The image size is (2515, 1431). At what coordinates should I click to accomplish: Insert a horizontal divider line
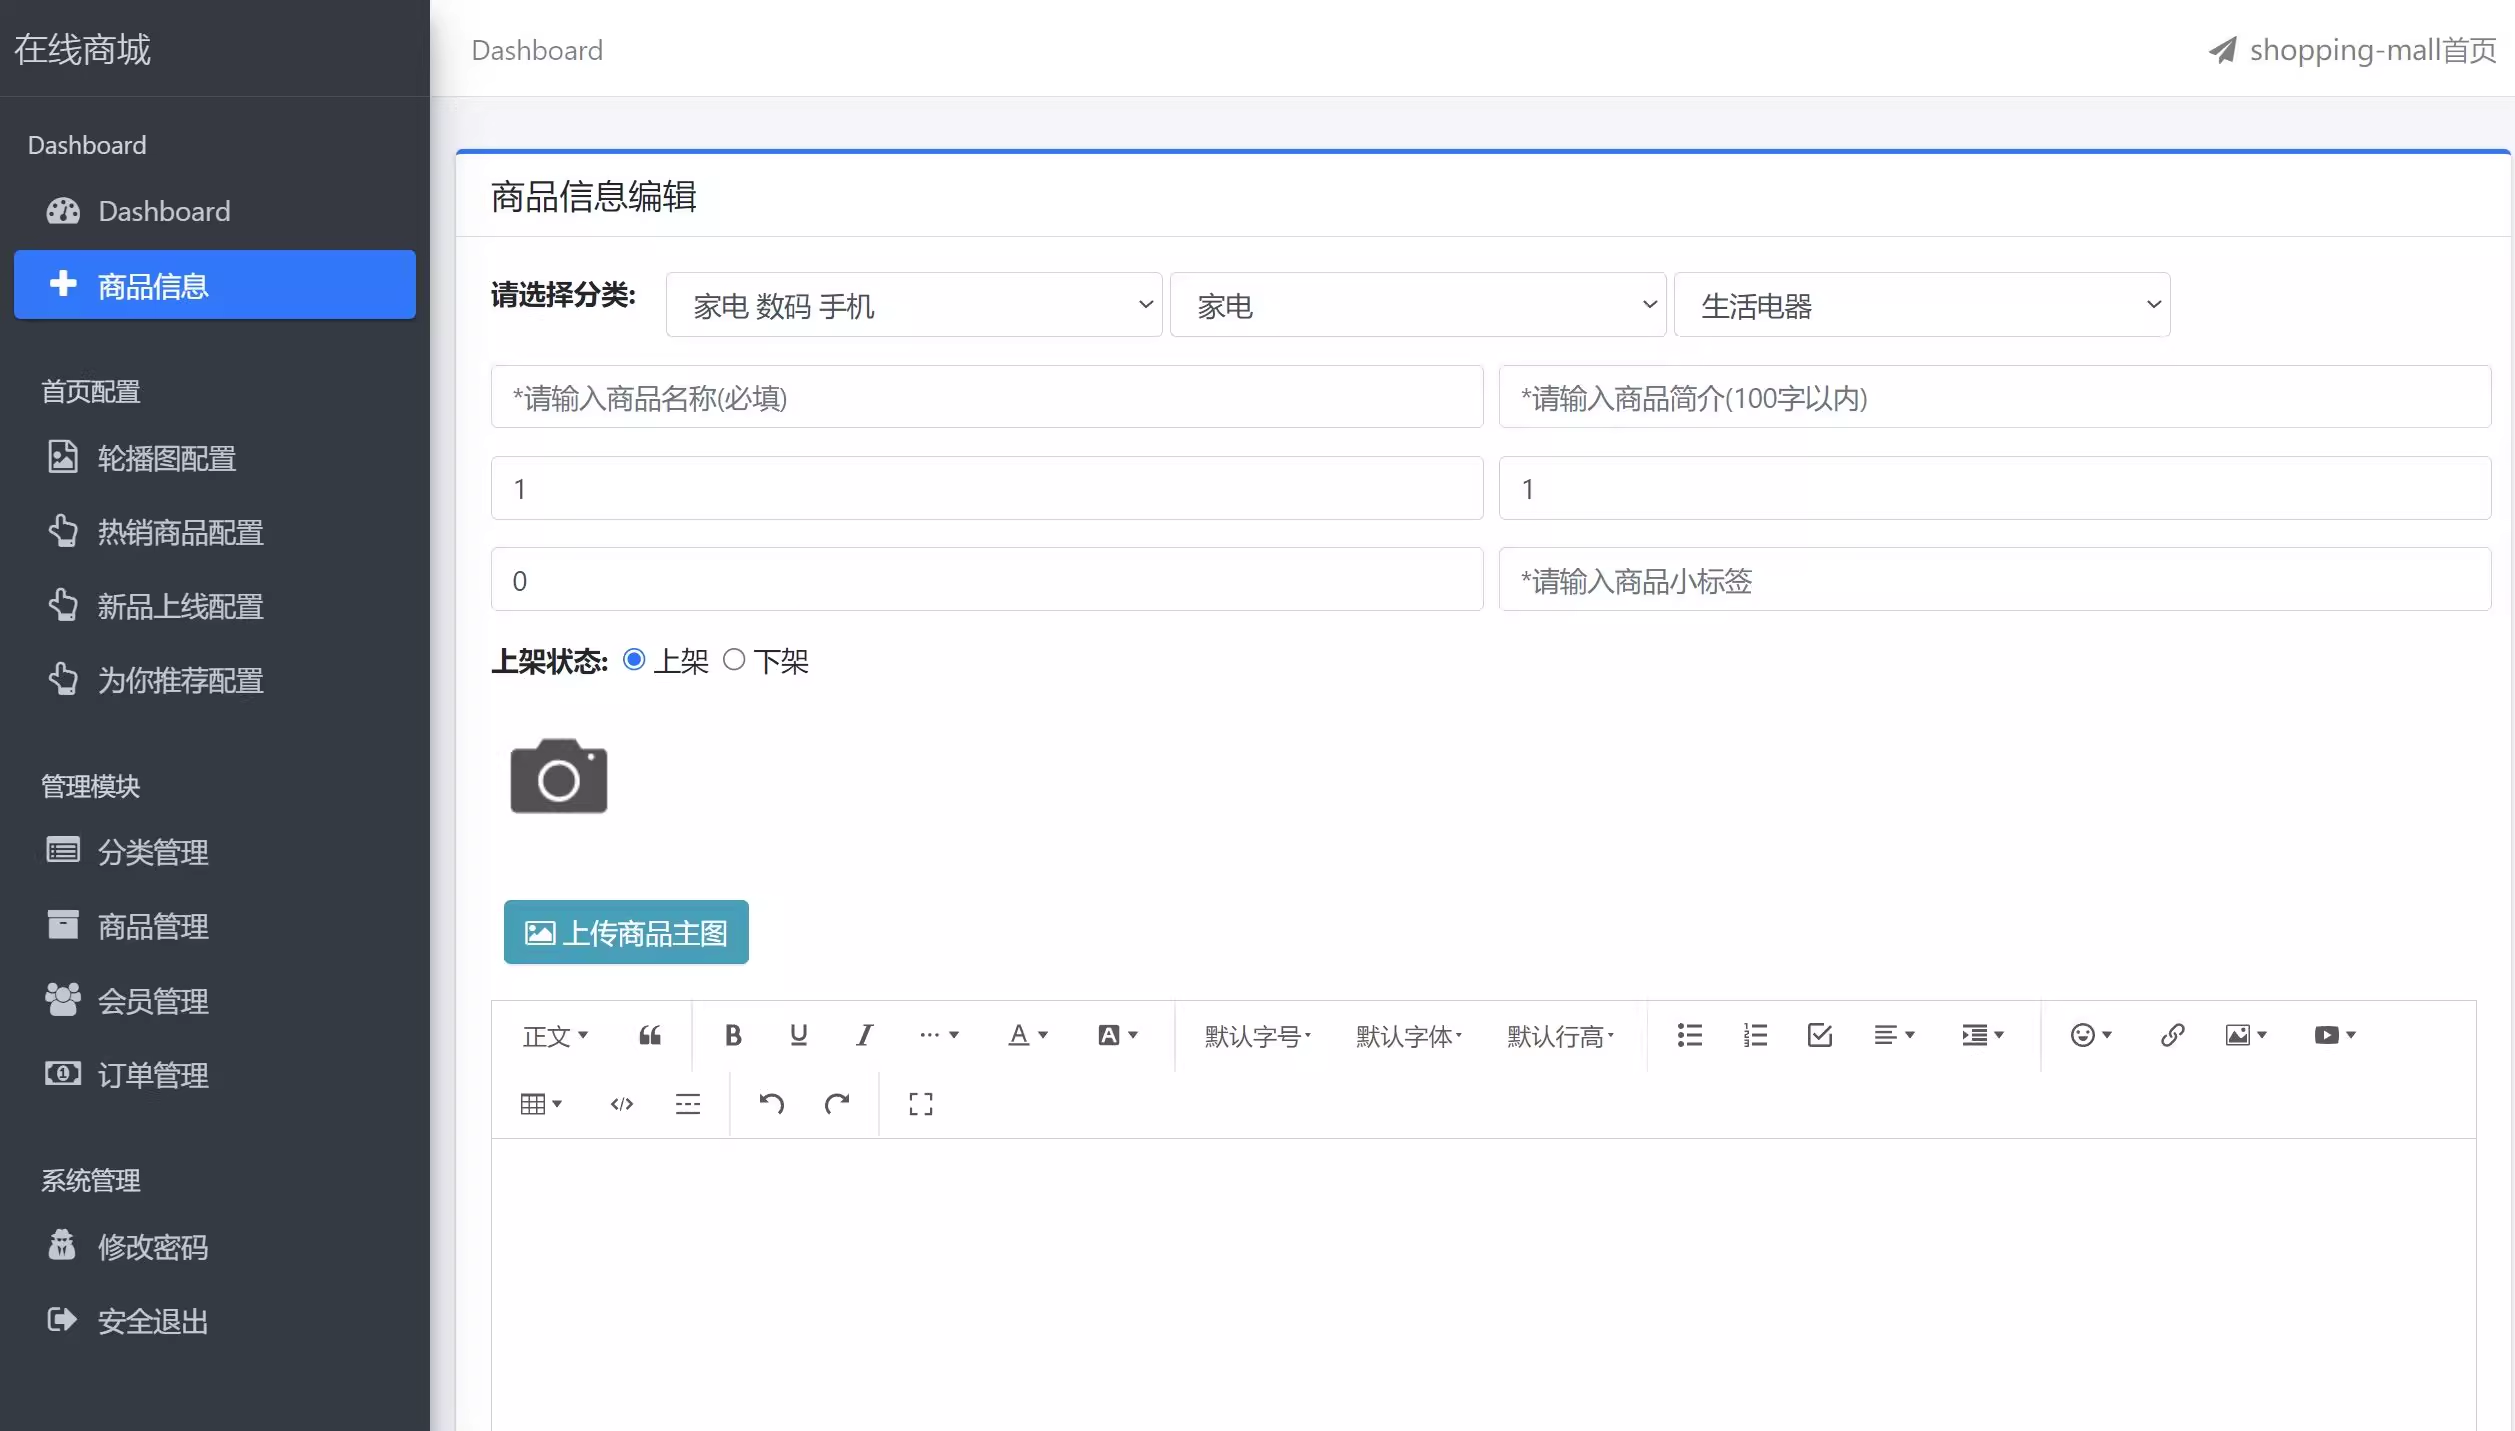pyautogui.click(x=688, y=1104)
